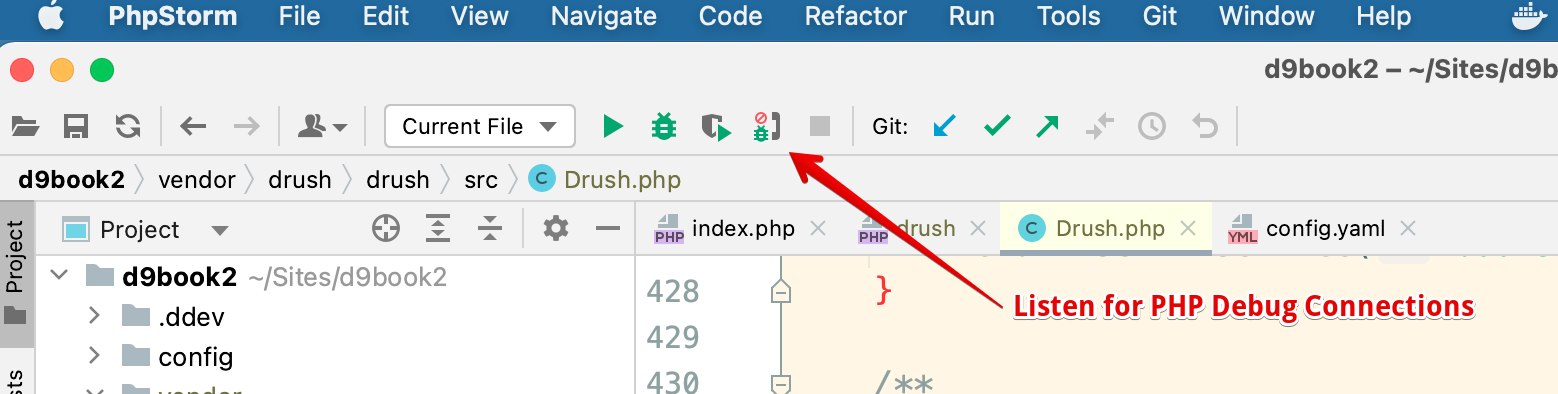Screen dimensions: 1558x394
Task: Select the d9book2 root folder
Action: [x=335, y=276]
